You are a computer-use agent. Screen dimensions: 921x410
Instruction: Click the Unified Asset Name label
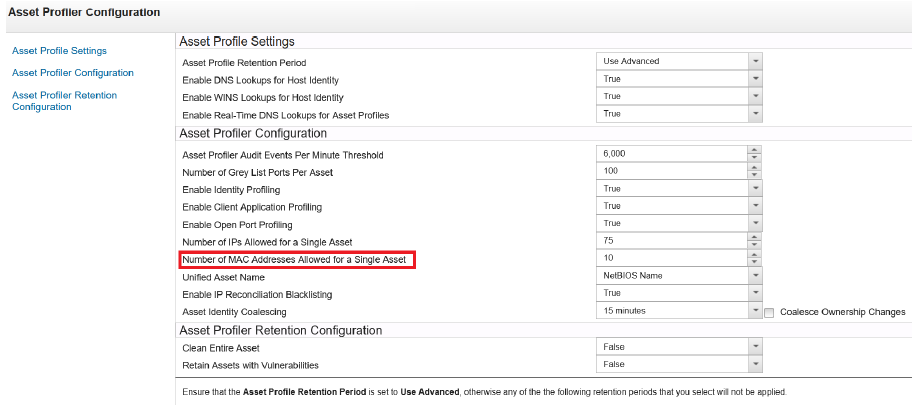224,277
